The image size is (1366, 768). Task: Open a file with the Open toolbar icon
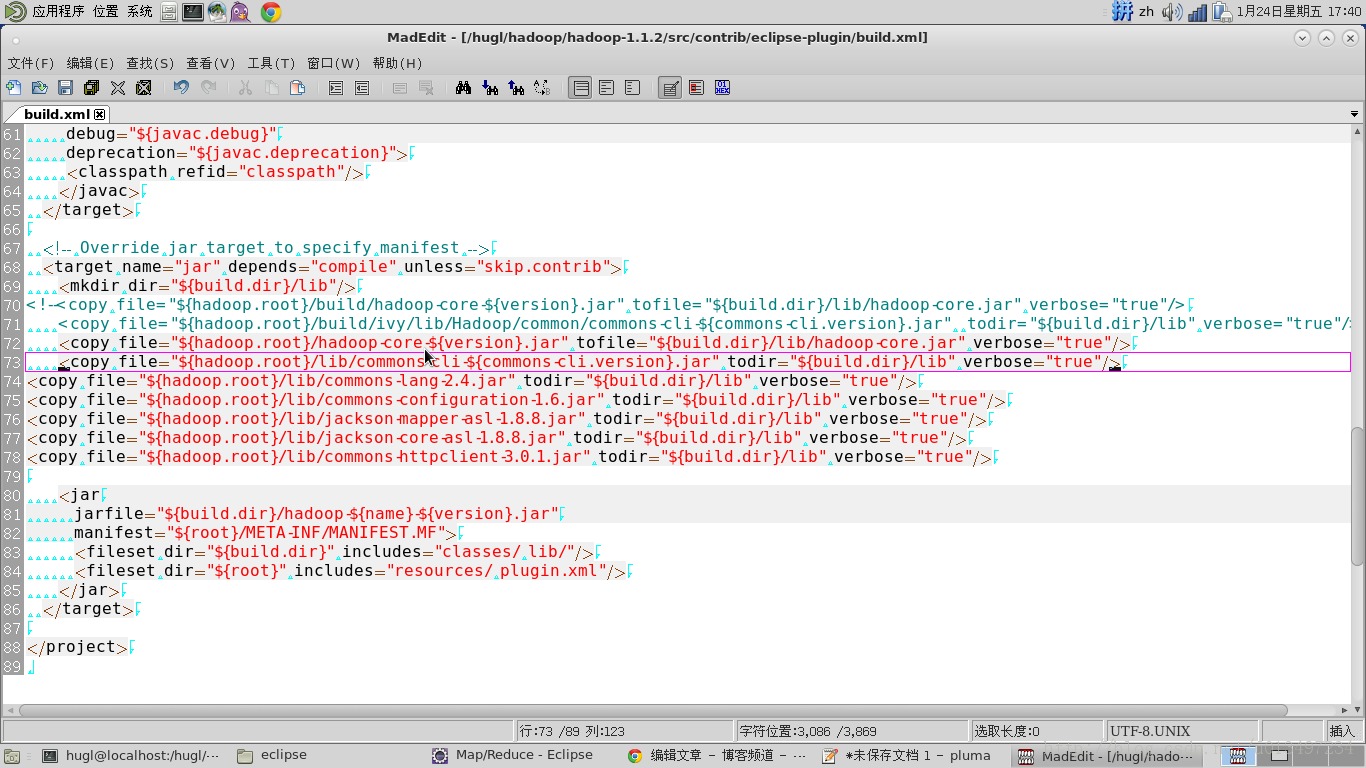pyautogui.click(x=40, y=87)
